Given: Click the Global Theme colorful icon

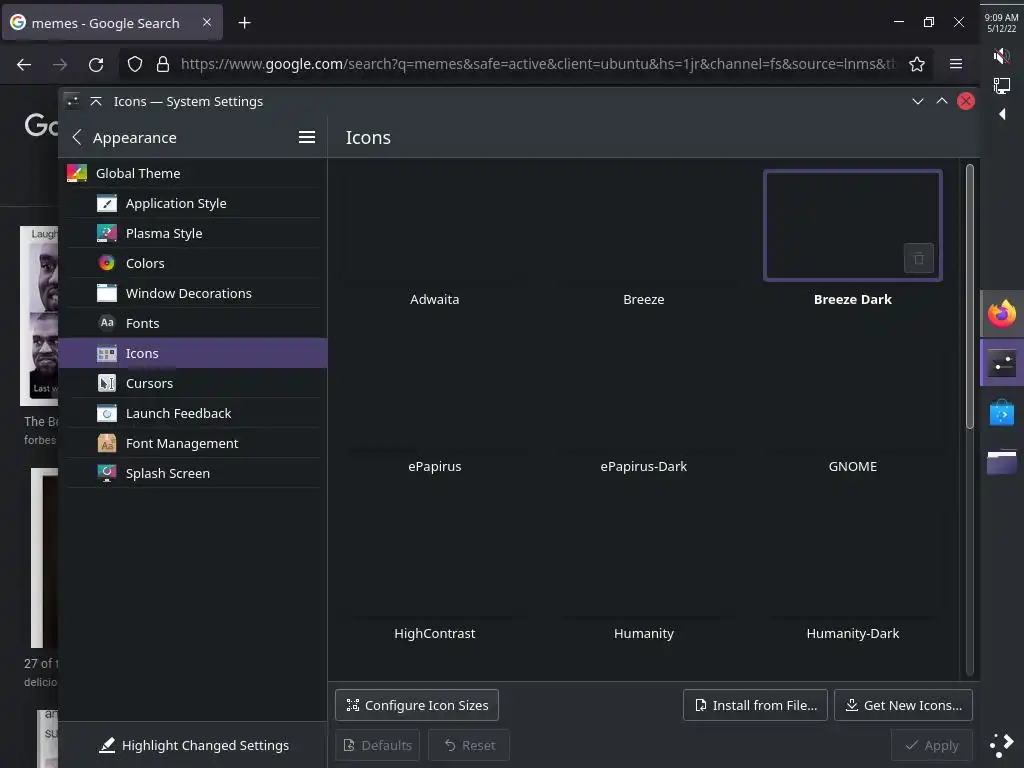Looking at the screenshot, I should (x=77, y=173).
